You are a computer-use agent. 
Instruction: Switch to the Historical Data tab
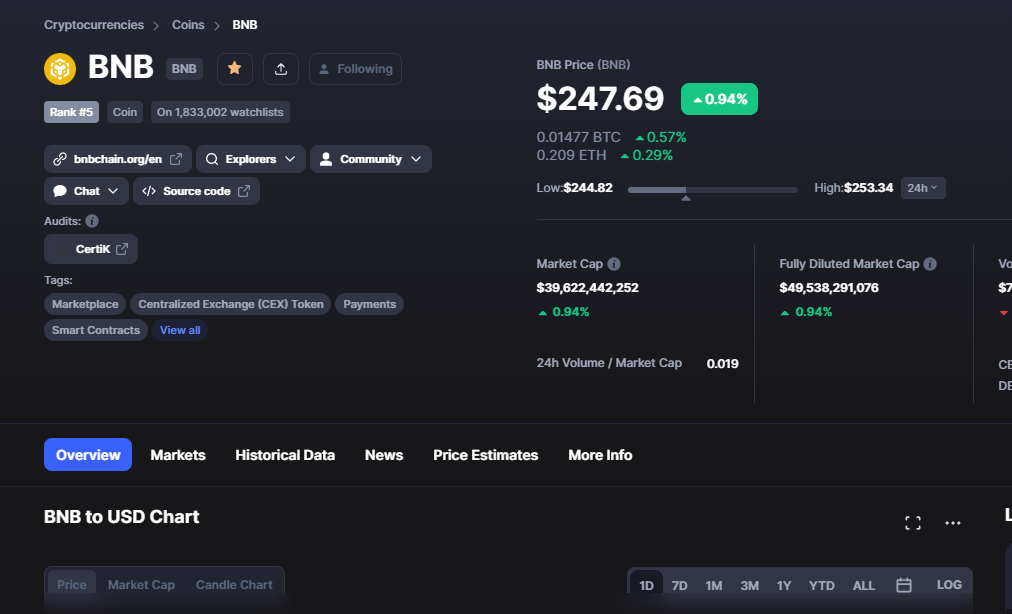pyautogui.click(x=285, y=455)
